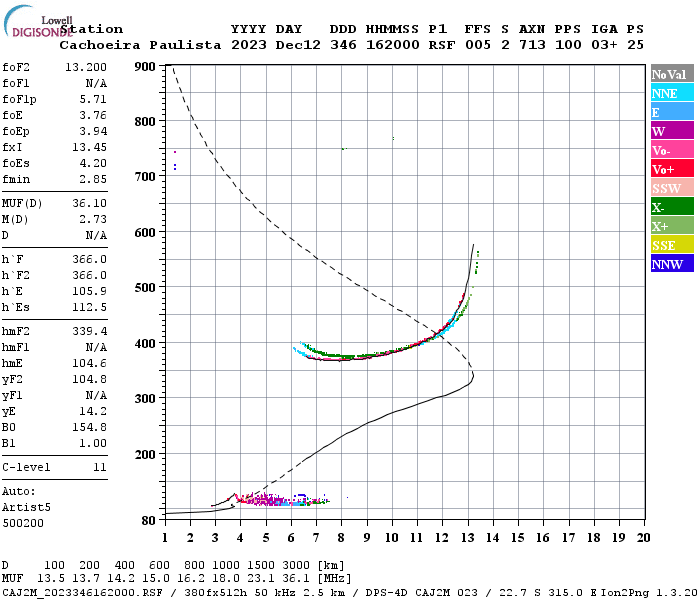Click the 3000 km distance table entry
Screen dimensions: 700x600
(x=296, y=566)
